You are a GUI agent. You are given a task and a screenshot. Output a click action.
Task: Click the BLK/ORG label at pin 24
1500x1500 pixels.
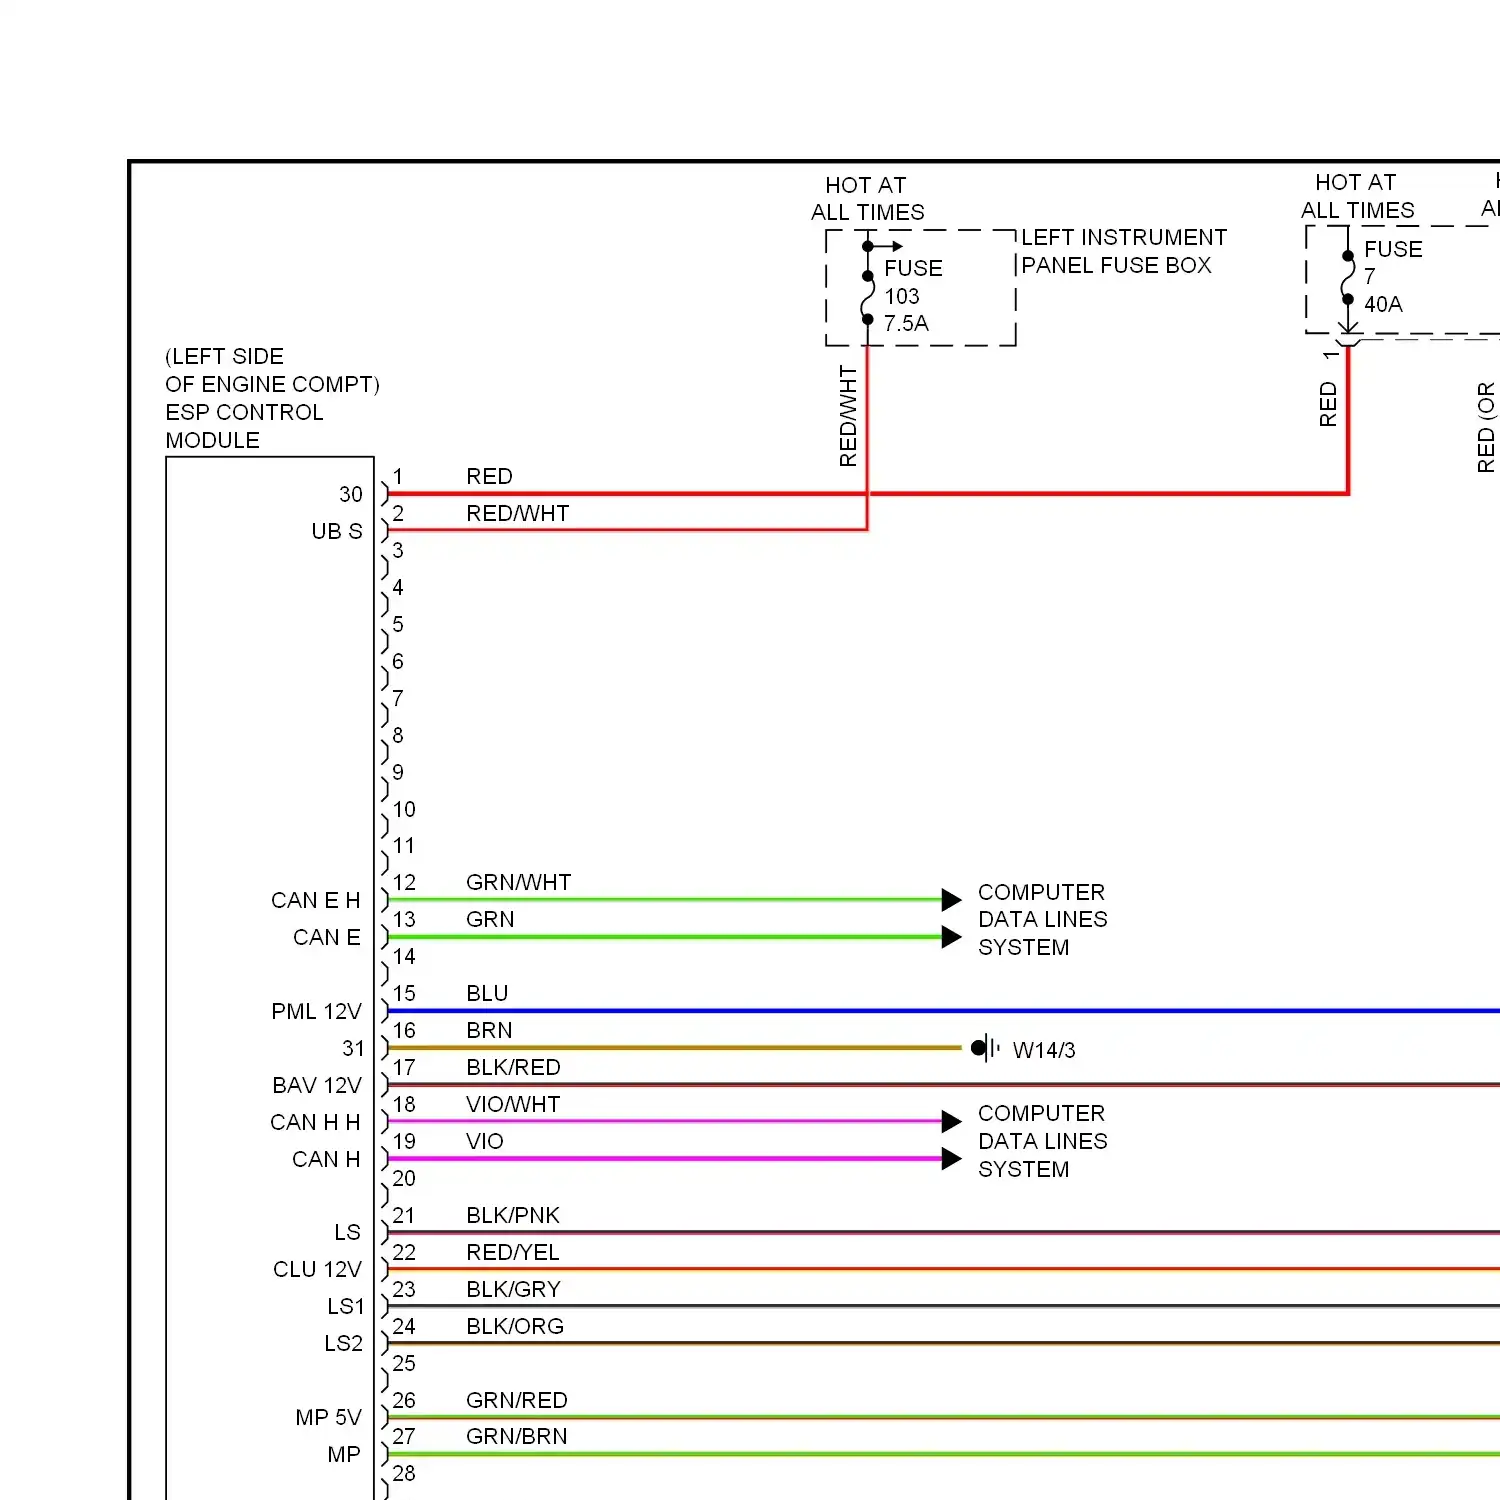click(515, 1326)
